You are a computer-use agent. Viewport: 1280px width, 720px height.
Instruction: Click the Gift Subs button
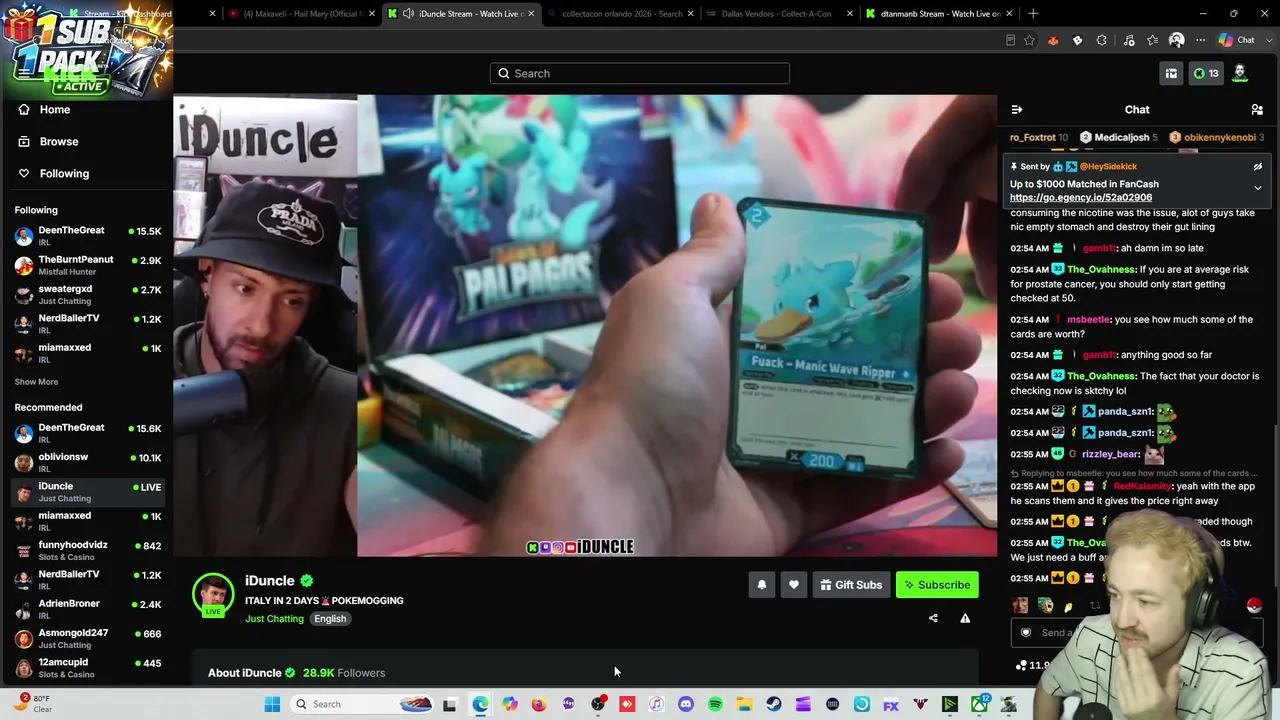pos(851,585)
